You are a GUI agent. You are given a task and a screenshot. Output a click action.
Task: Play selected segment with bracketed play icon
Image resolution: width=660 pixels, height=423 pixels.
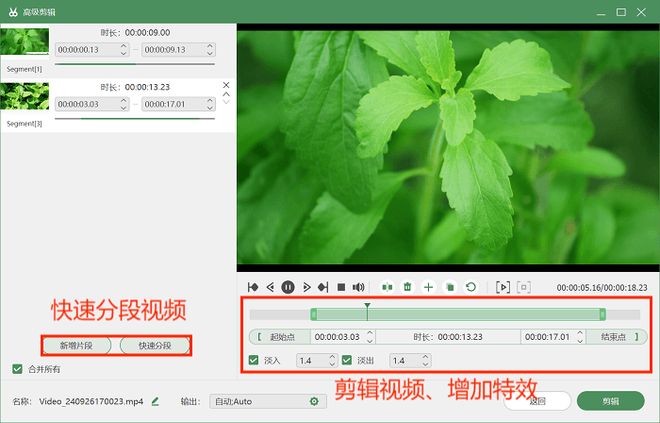click(x=503, y=287)
